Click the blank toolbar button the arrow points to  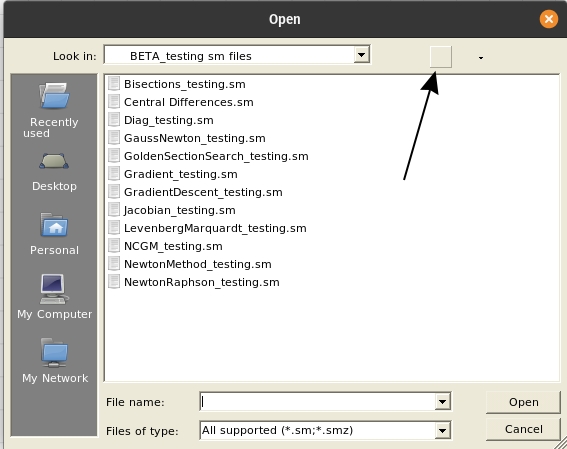pos(440,57)
